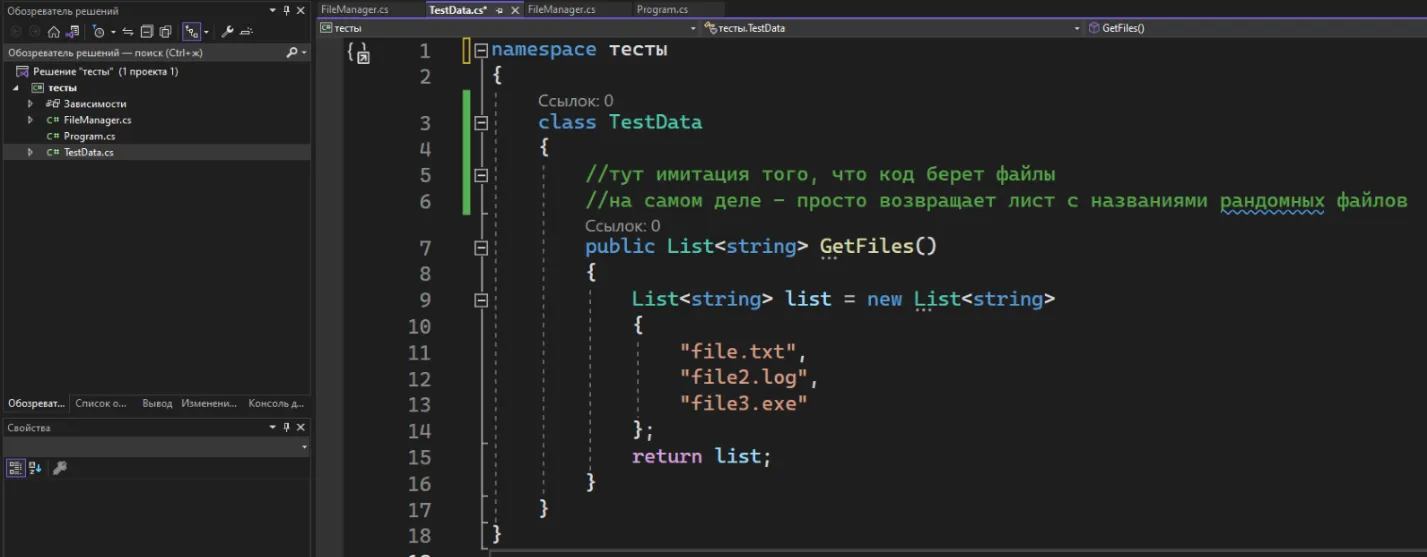Select FileManager.cs in the solution tree
This screenshot has height=557, width=1427.
pyautogui.click(x=97, y=120)
